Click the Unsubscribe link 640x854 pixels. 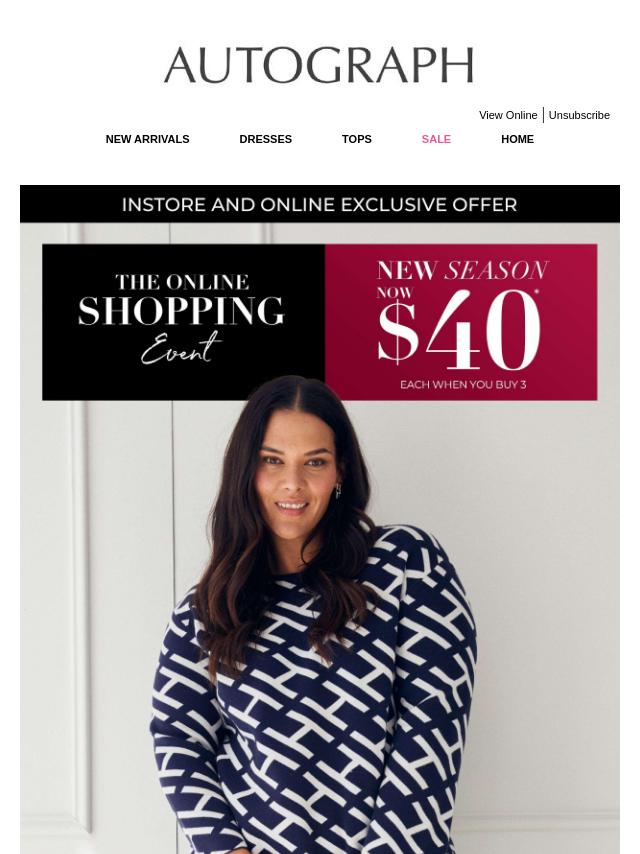(579, 115)
